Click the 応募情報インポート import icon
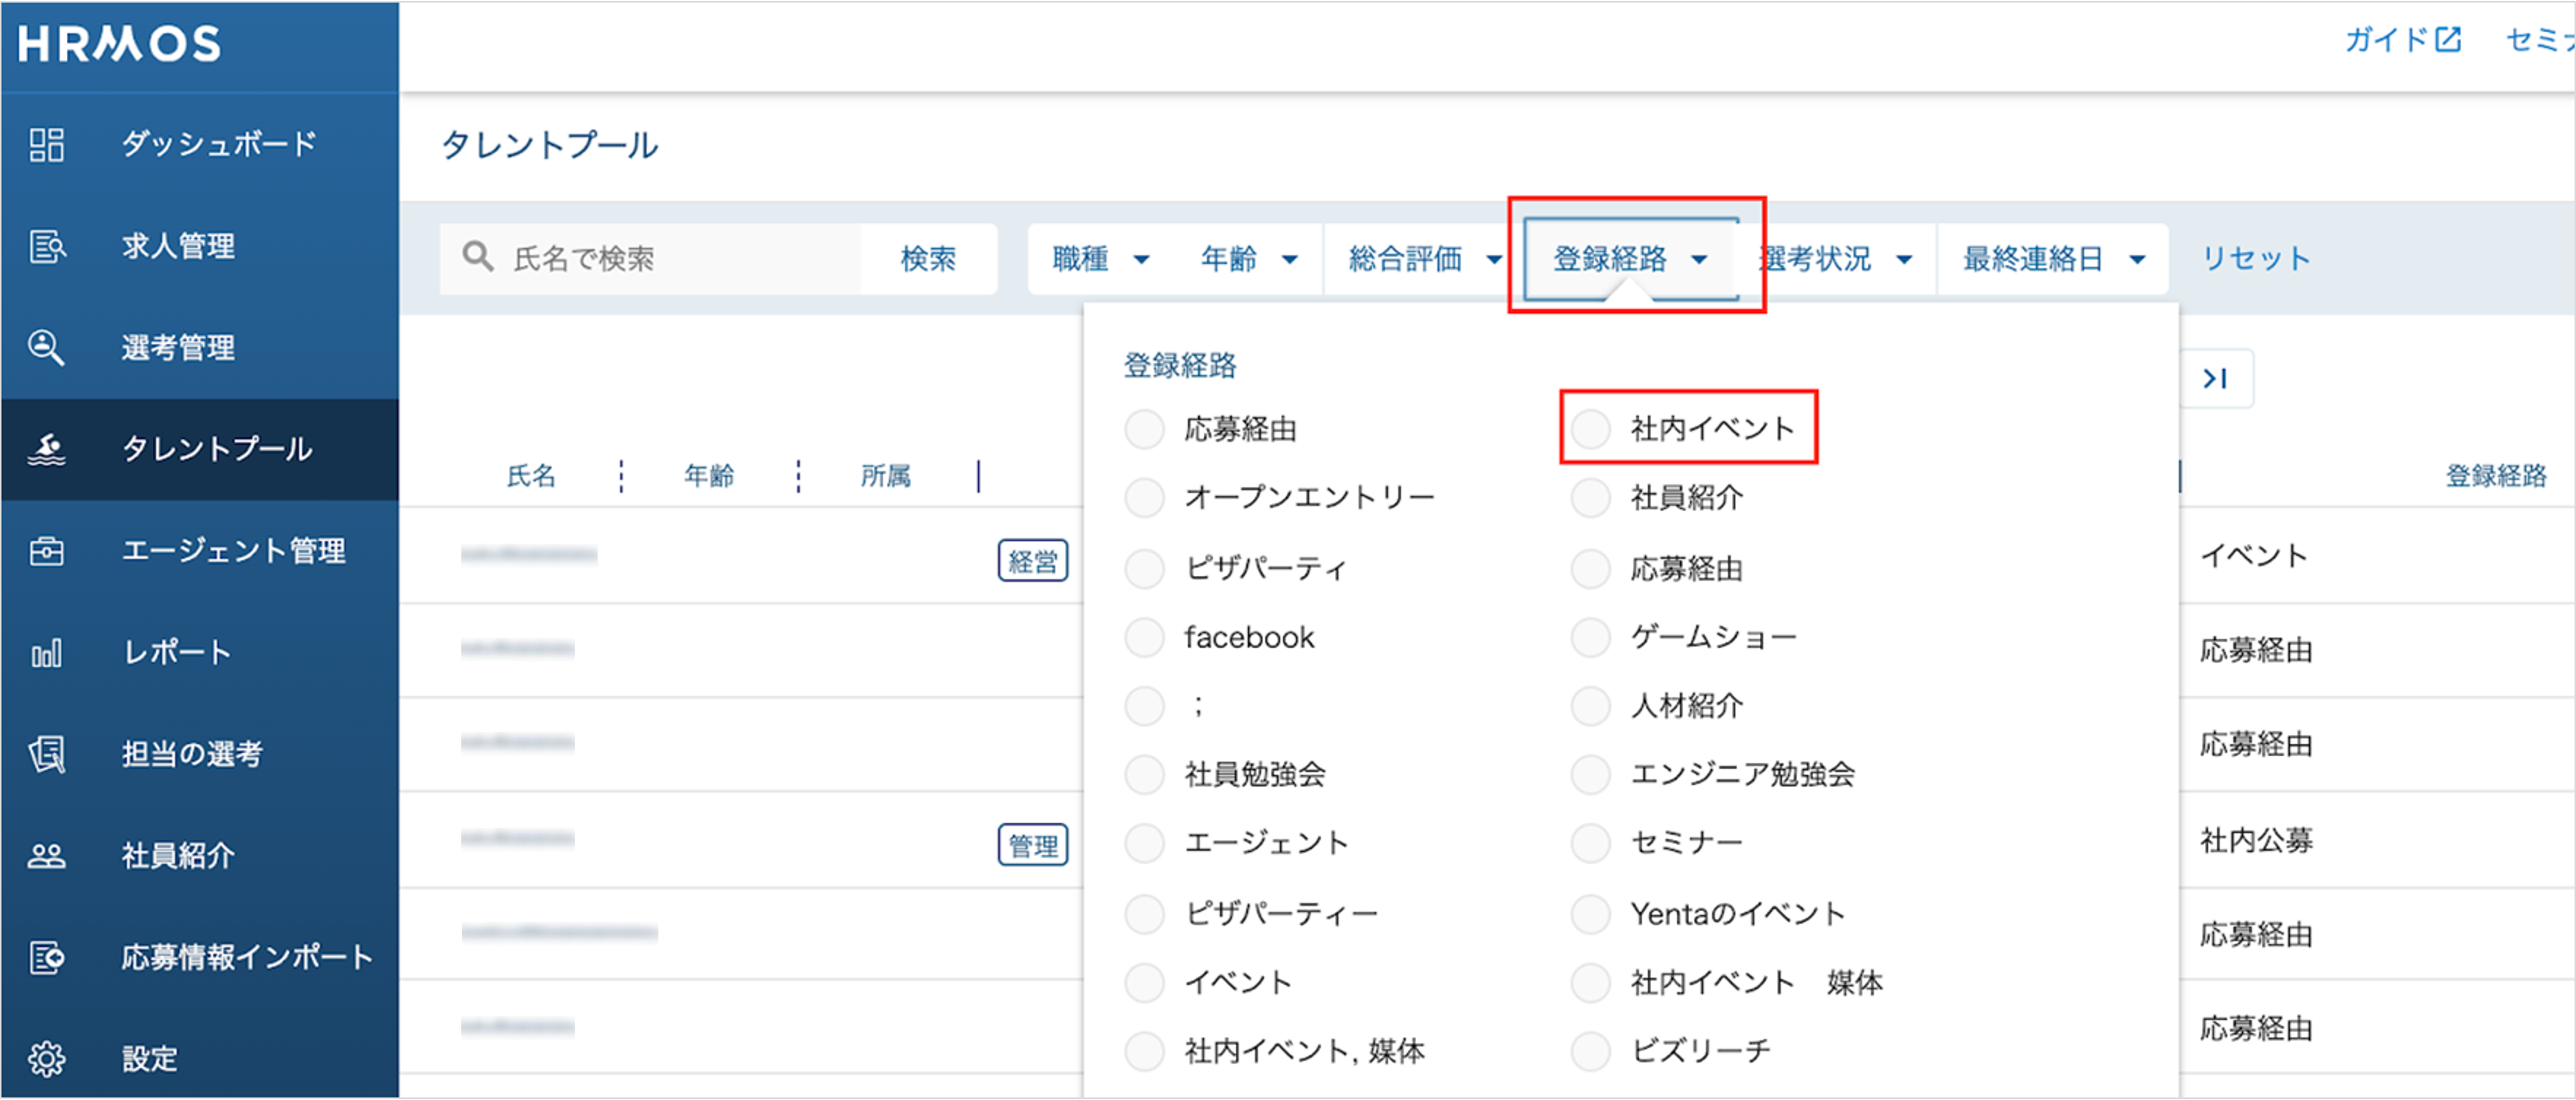The height and width of the screenshot is (1100, 2576). [46, 957]
